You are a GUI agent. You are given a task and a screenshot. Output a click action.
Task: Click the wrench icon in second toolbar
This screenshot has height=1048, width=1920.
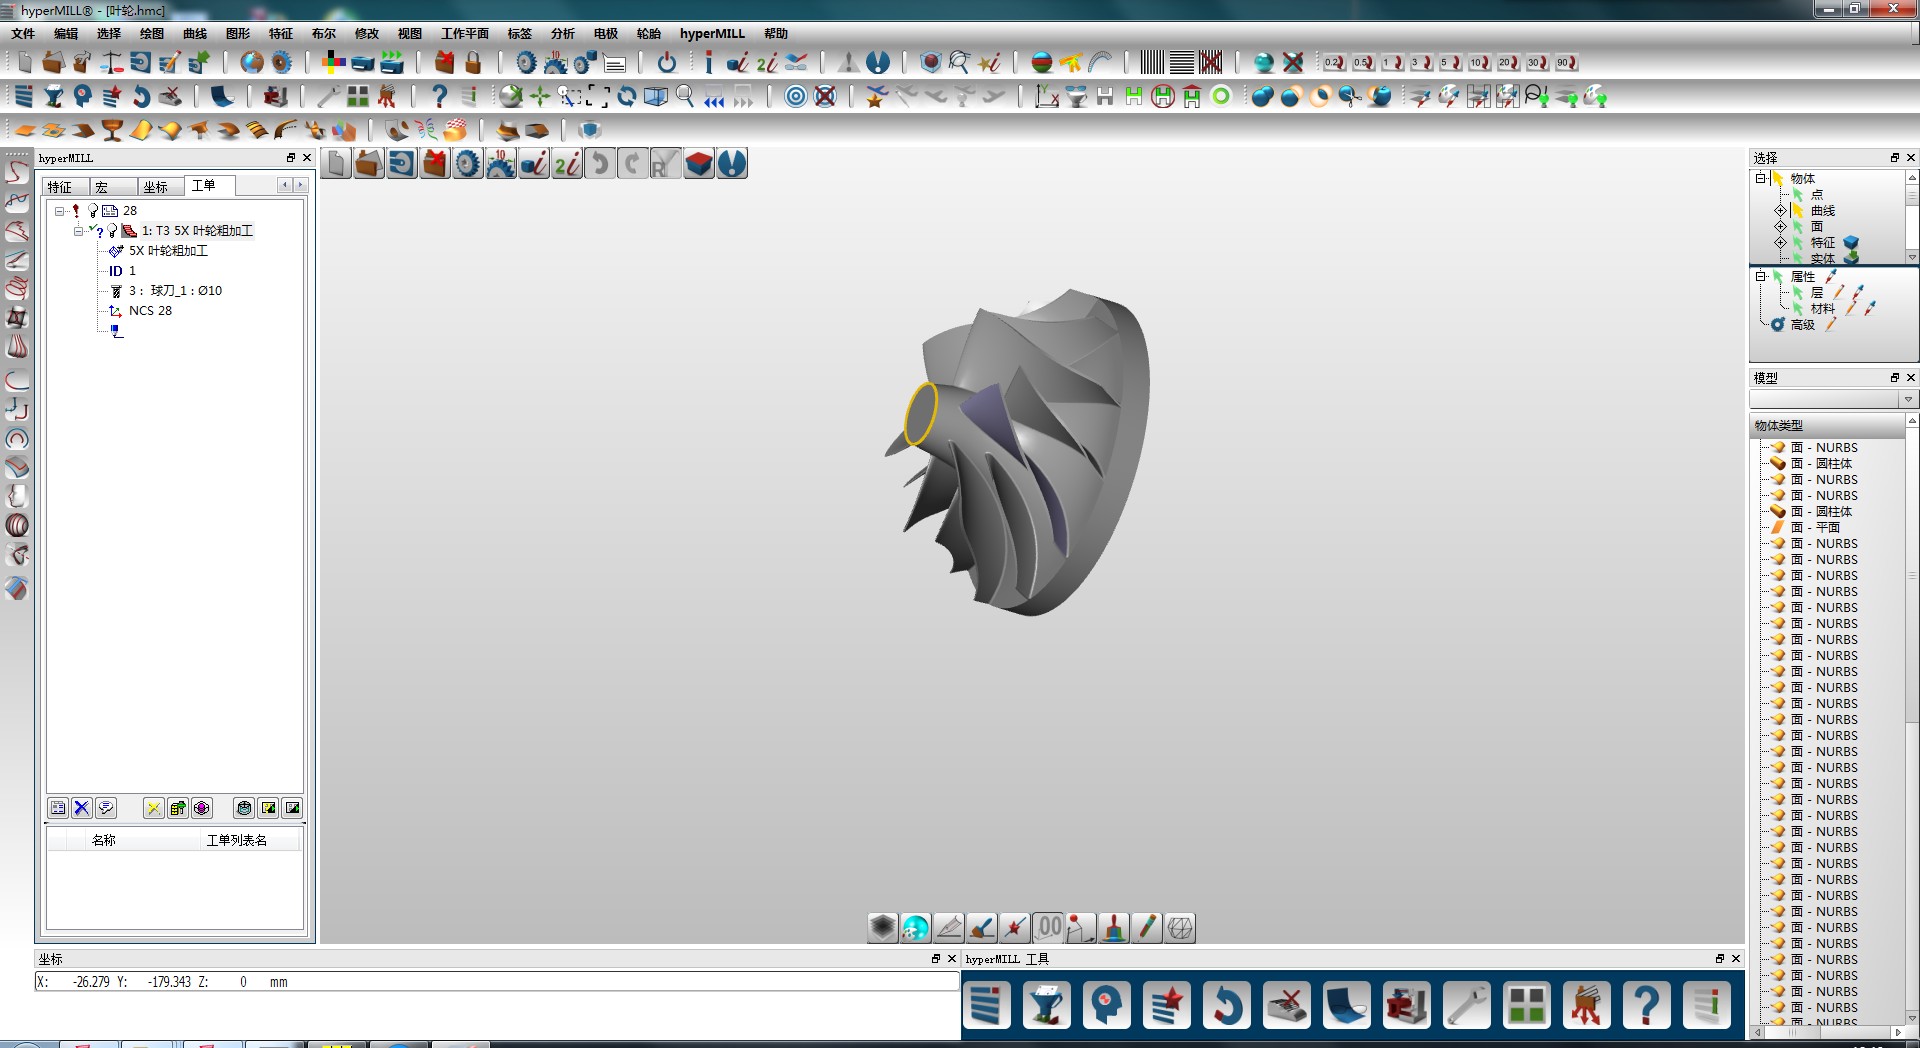coord(328,96)
